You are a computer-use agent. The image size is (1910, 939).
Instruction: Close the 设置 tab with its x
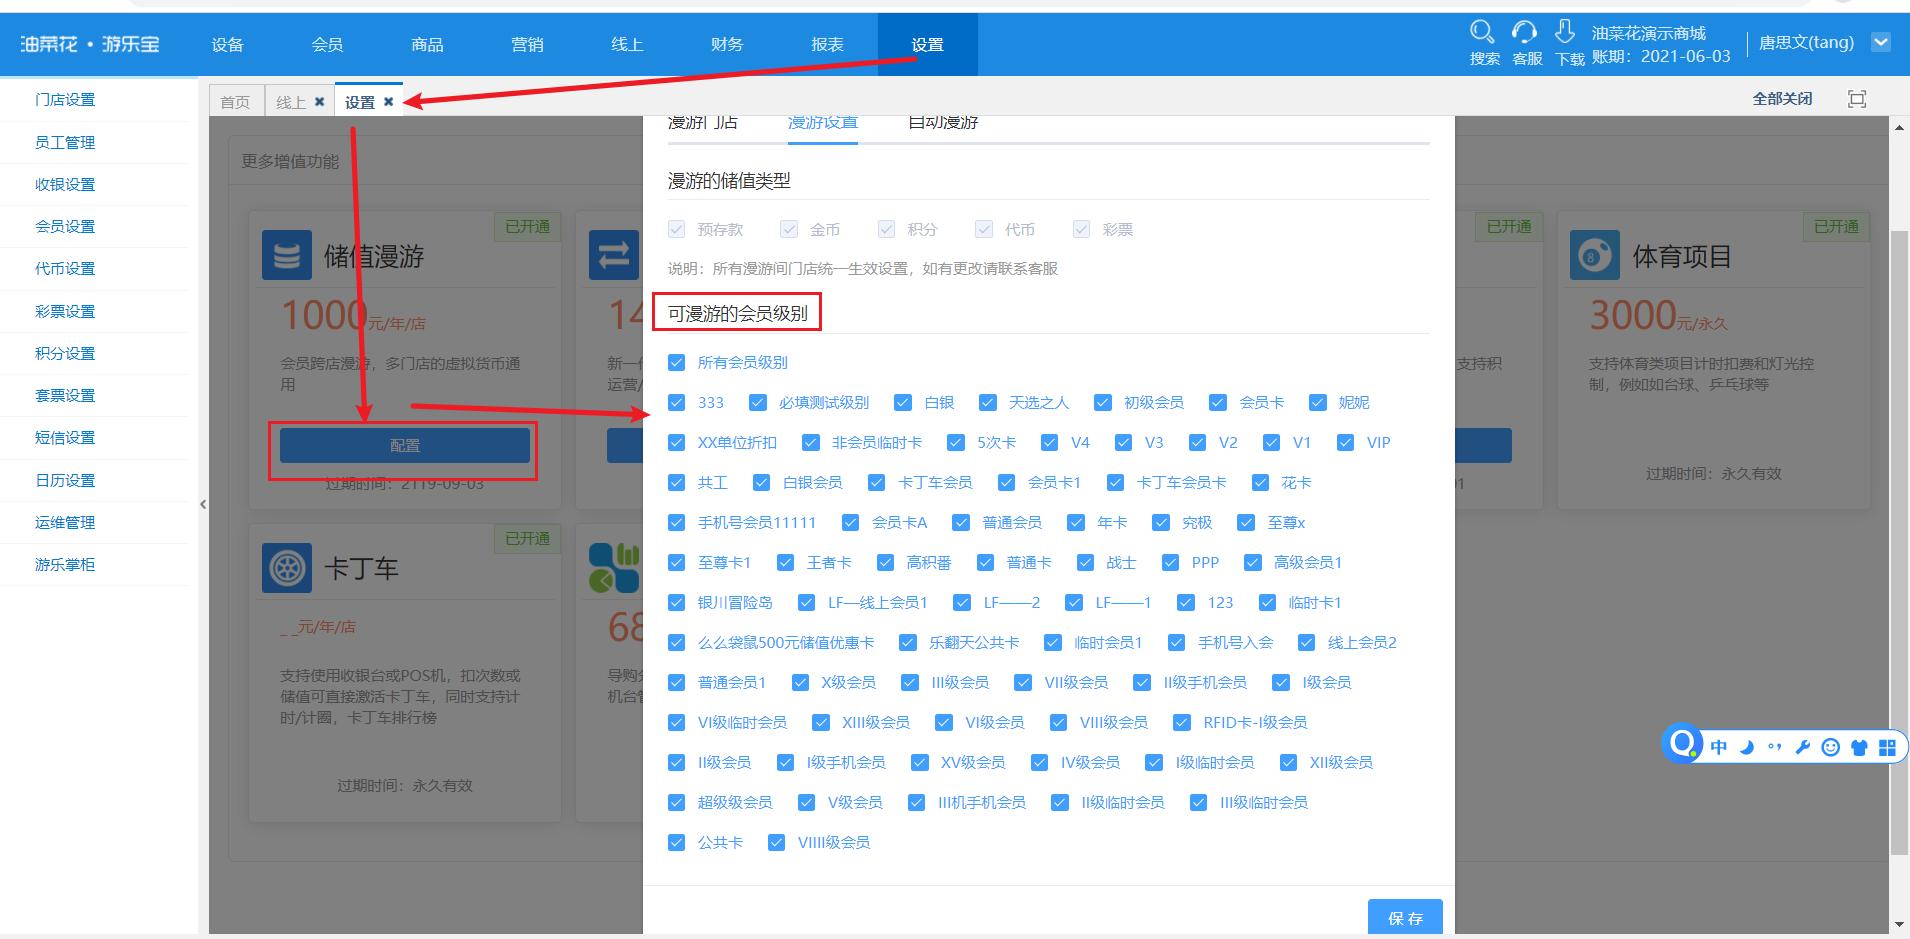tap(389, 101)
